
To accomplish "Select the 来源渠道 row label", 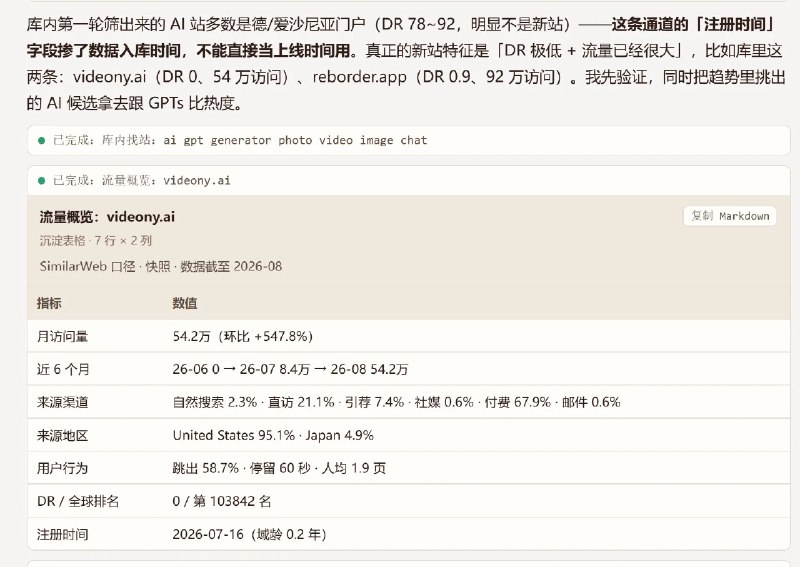I will tap(62, 402).
